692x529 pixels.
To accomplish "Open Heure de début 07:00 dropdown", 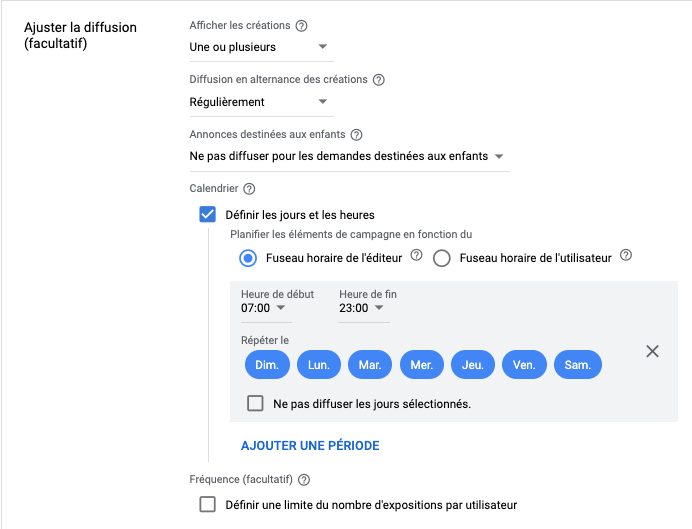I will point(266,308).
